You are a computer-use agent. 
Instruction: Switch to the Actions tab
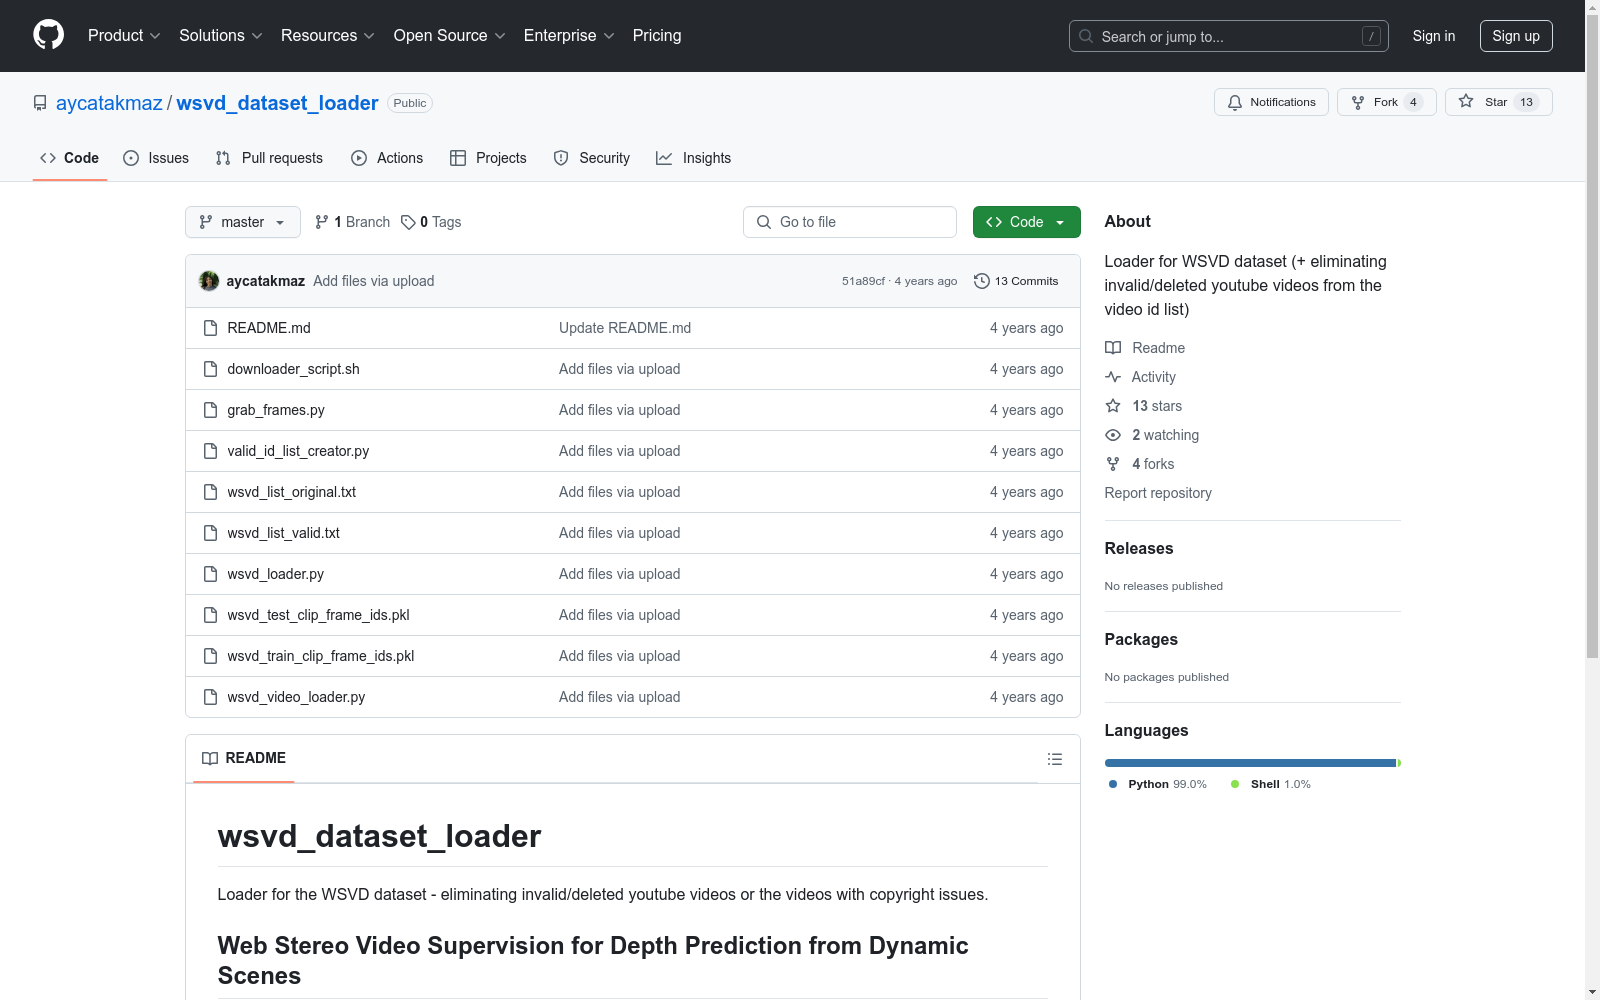click(387, 158)
